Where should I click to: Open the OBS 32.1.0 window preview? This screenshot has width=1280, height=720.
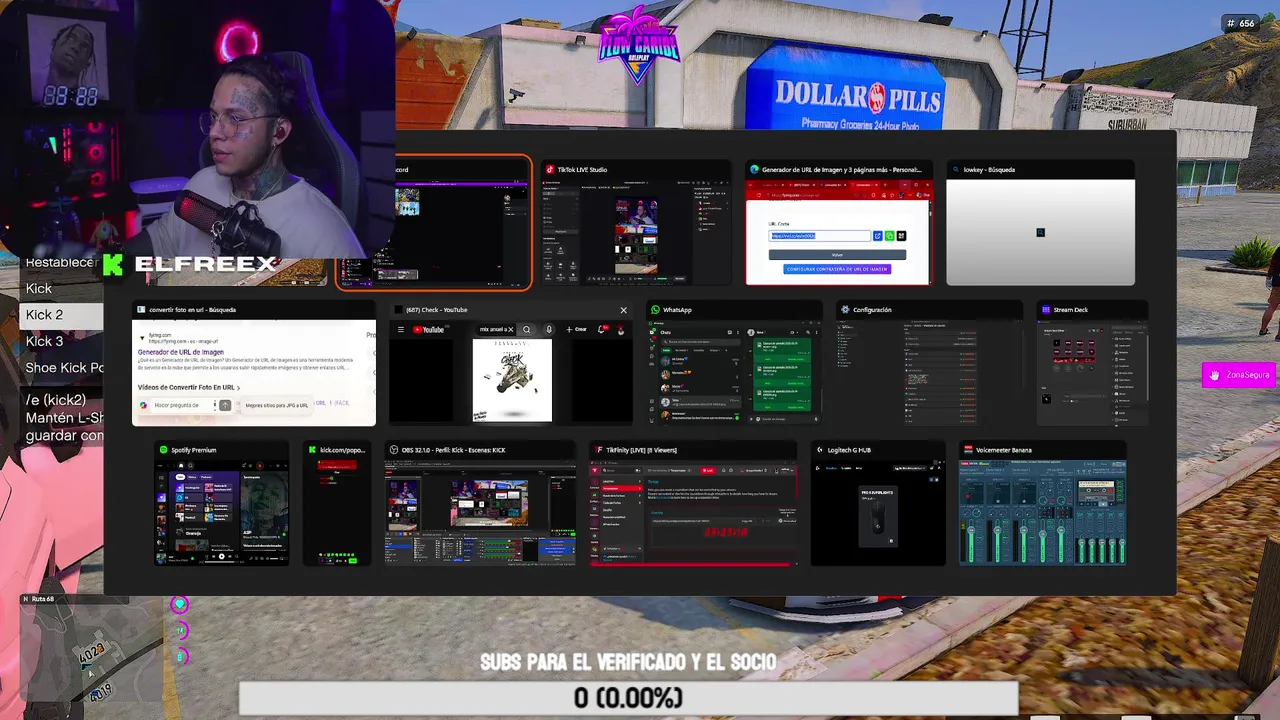(480, 504)
